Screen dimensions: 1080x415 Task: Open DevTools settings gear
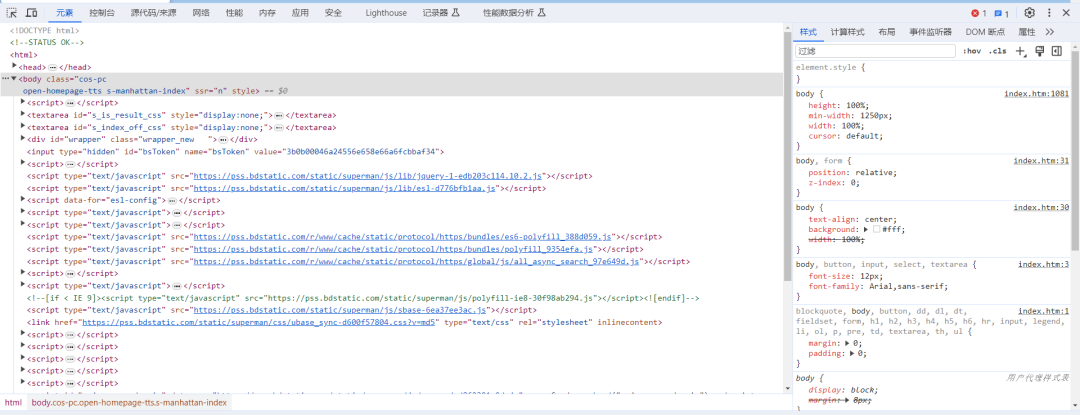coord(1029,13)
